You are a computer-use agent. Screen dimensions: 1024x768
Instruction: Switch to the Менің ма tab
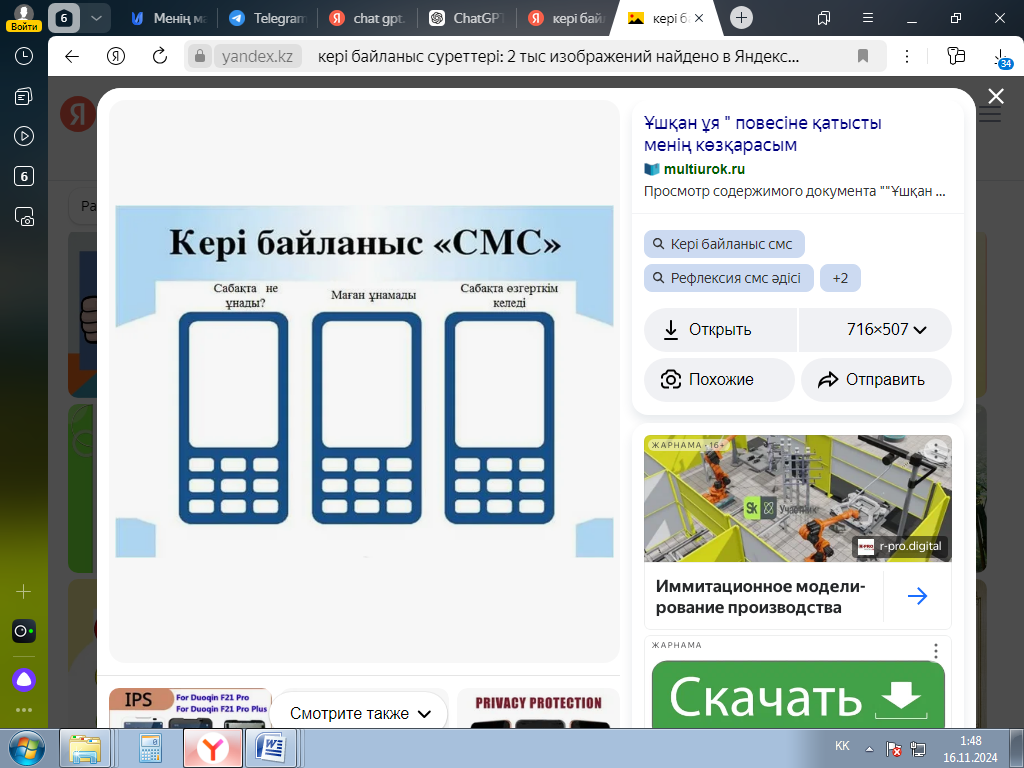point(168,18)
